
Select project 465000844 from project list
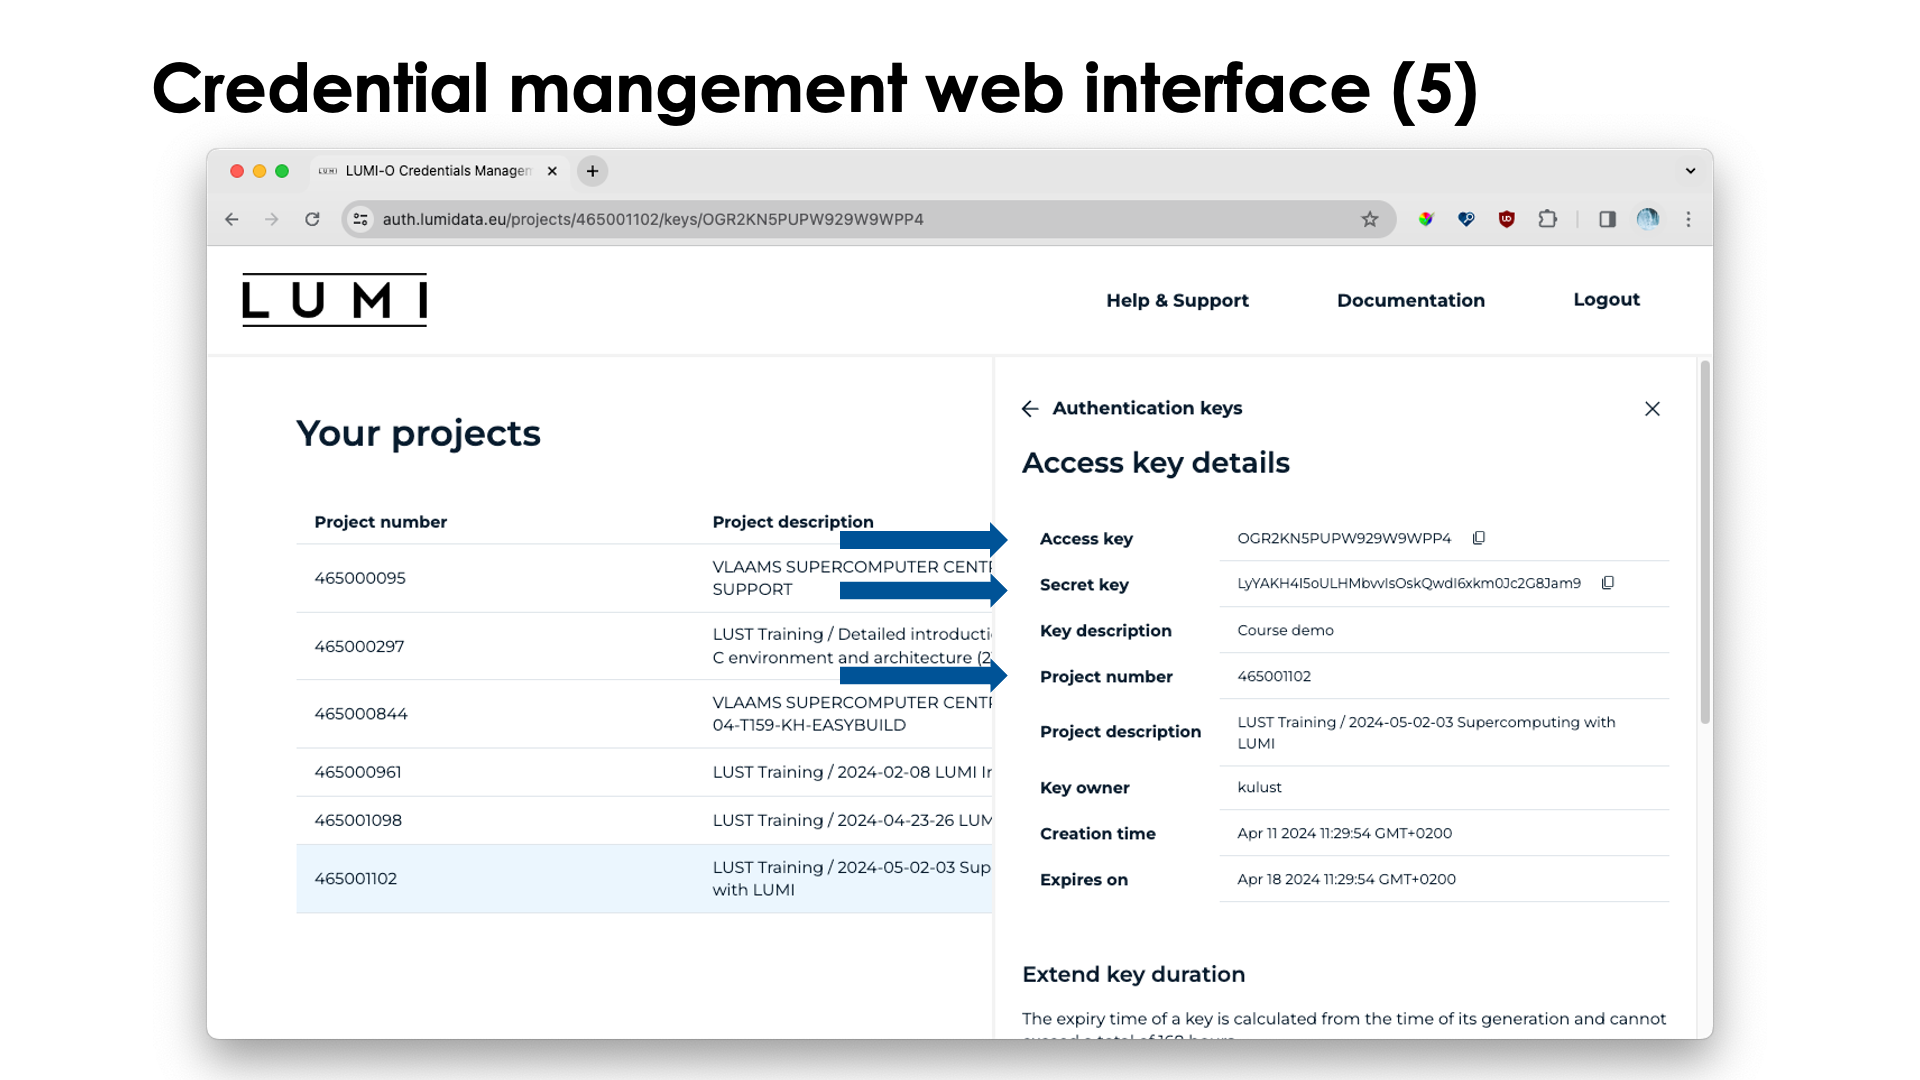360,713
